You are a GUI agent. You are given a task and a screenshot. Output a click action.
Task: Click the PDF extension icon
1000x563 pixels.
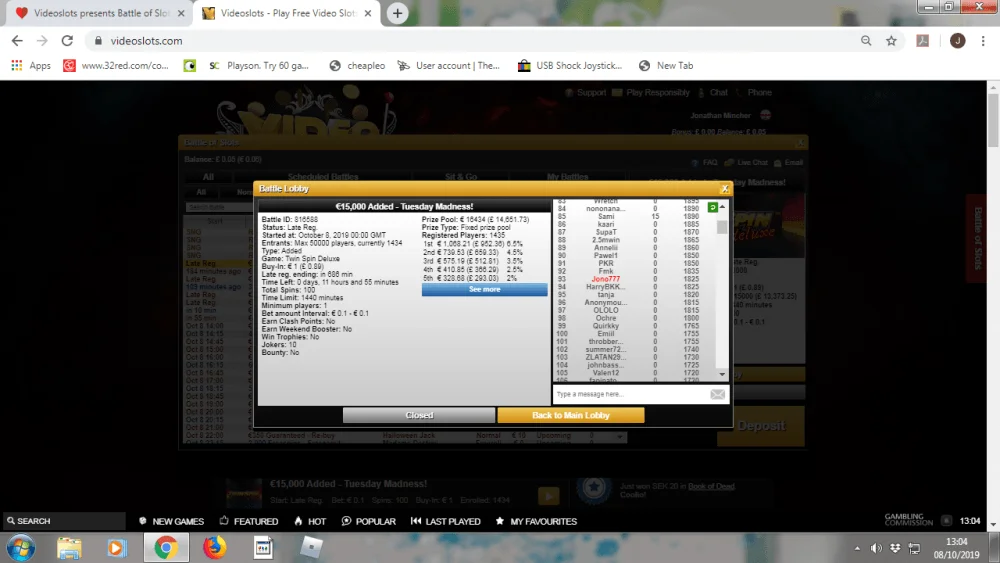(x=923, y=41)
